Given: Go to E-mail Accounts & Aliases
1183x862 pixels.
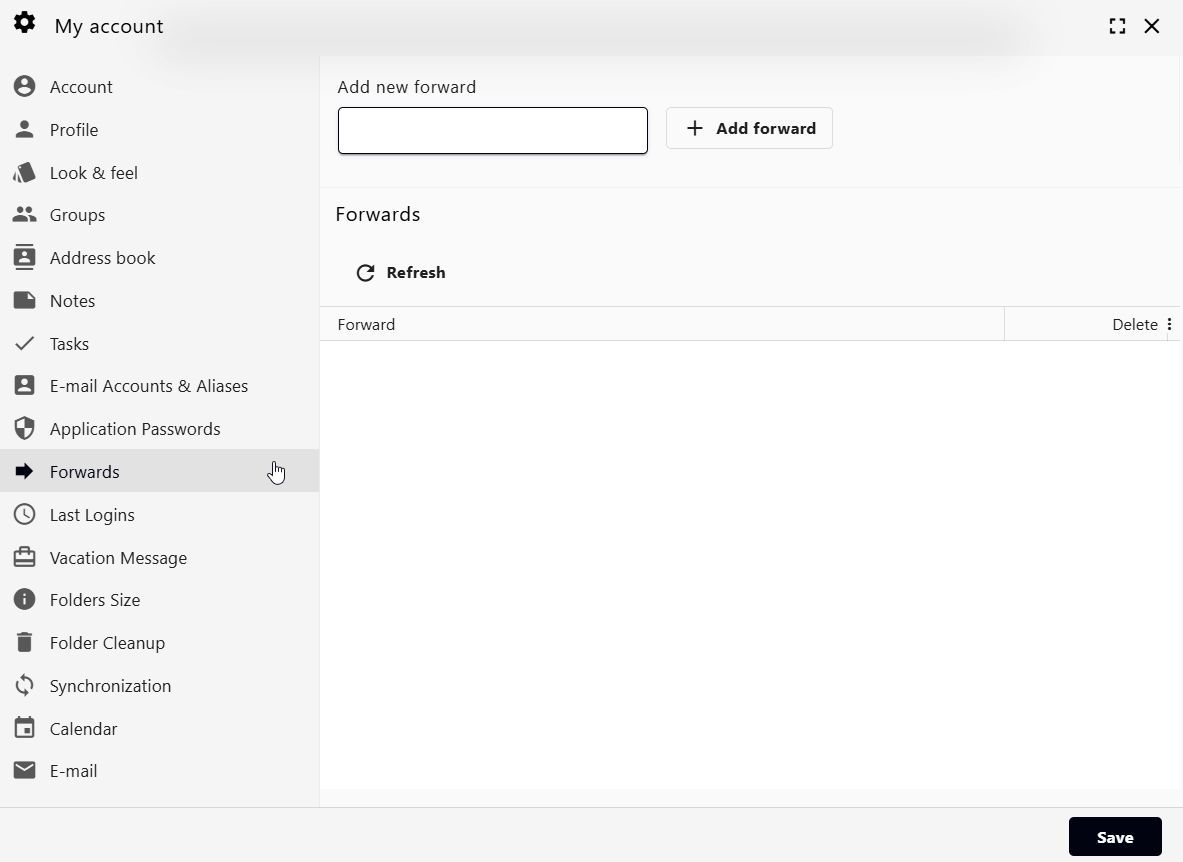Looking at the screenshot, I should tap(148, 386).
